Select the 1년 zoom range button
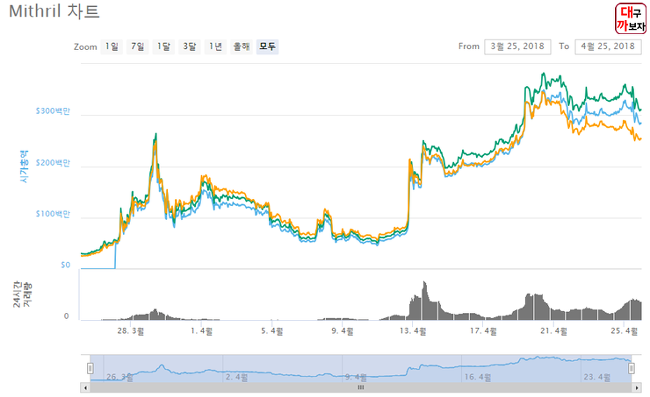650x397 pixels. [x=216, y=47]
